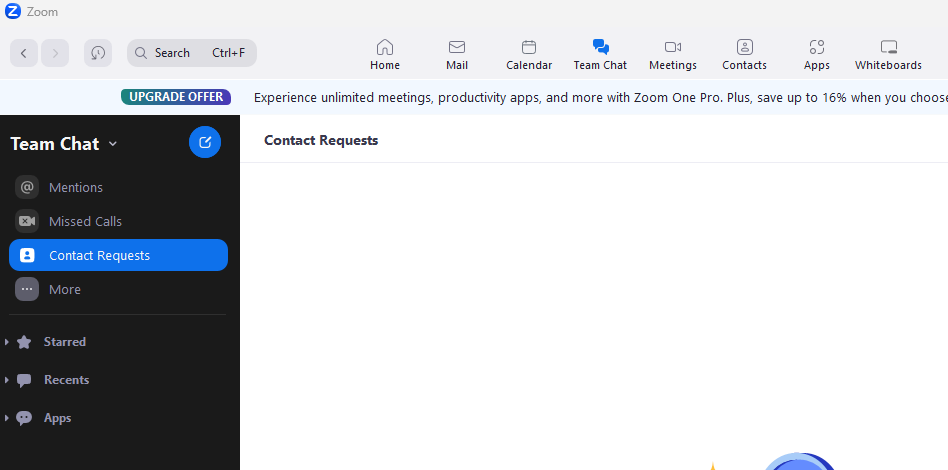Click the sidebar Apps bubble icon
The image size is (948, 470).
coord(24,419)
